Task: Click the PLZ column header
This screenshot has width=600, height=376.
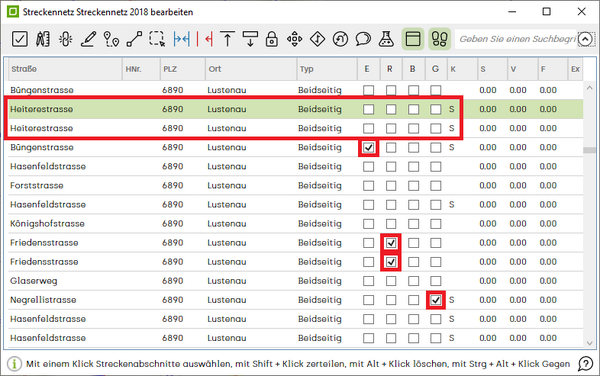Action: 183,69
